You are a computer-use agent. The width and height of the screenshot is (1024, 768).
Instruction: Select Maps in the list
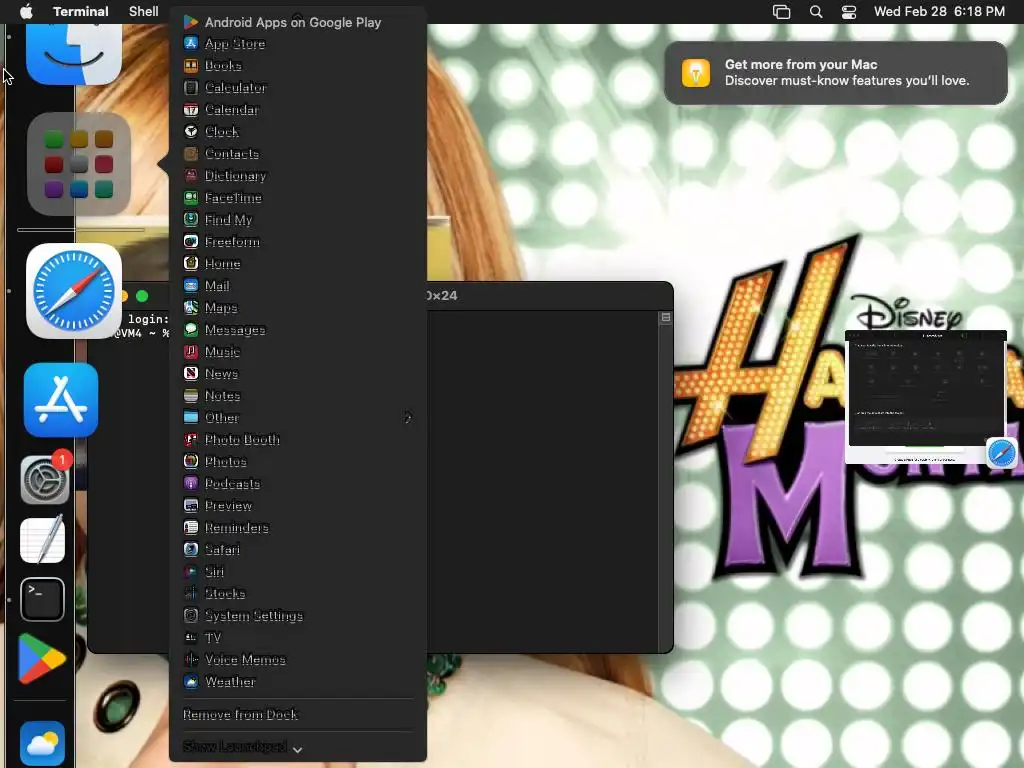(298, 308)
